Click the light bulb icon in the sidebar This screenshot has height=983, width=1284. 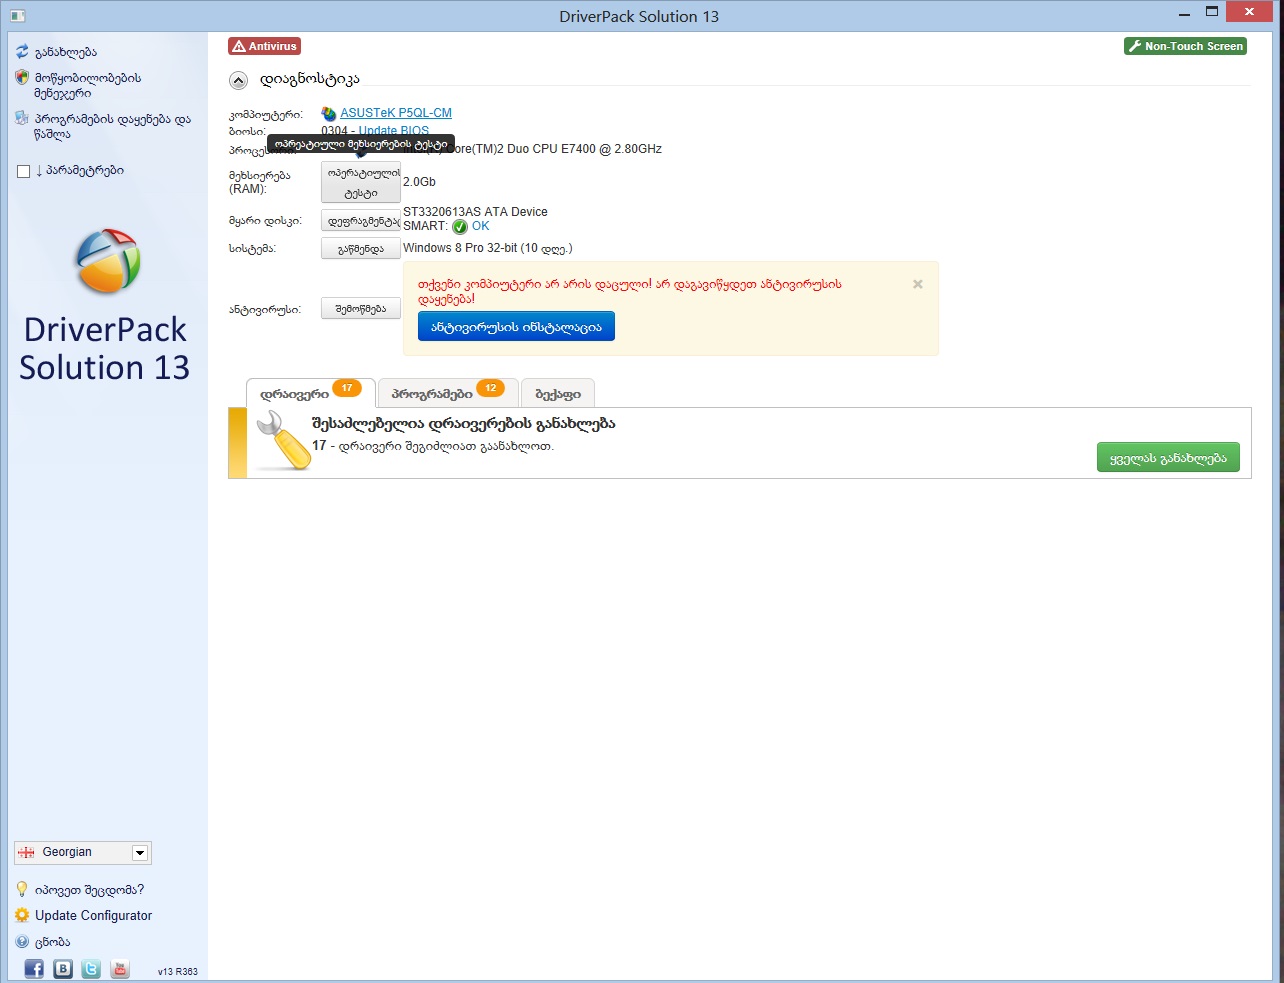point(22,889)
